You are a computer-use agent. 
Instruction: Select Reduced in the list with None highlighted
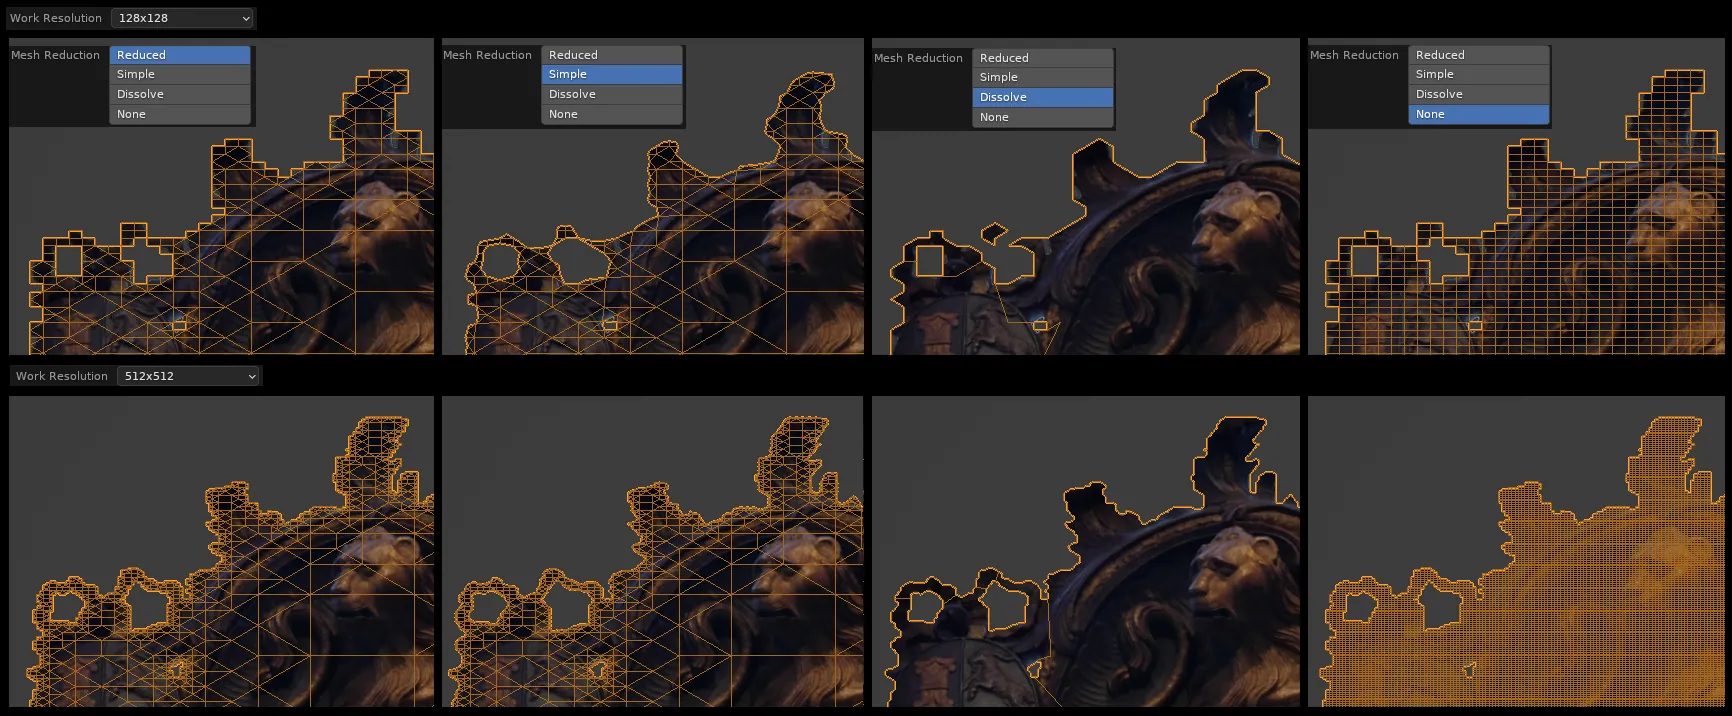[x=1478, y=55]
